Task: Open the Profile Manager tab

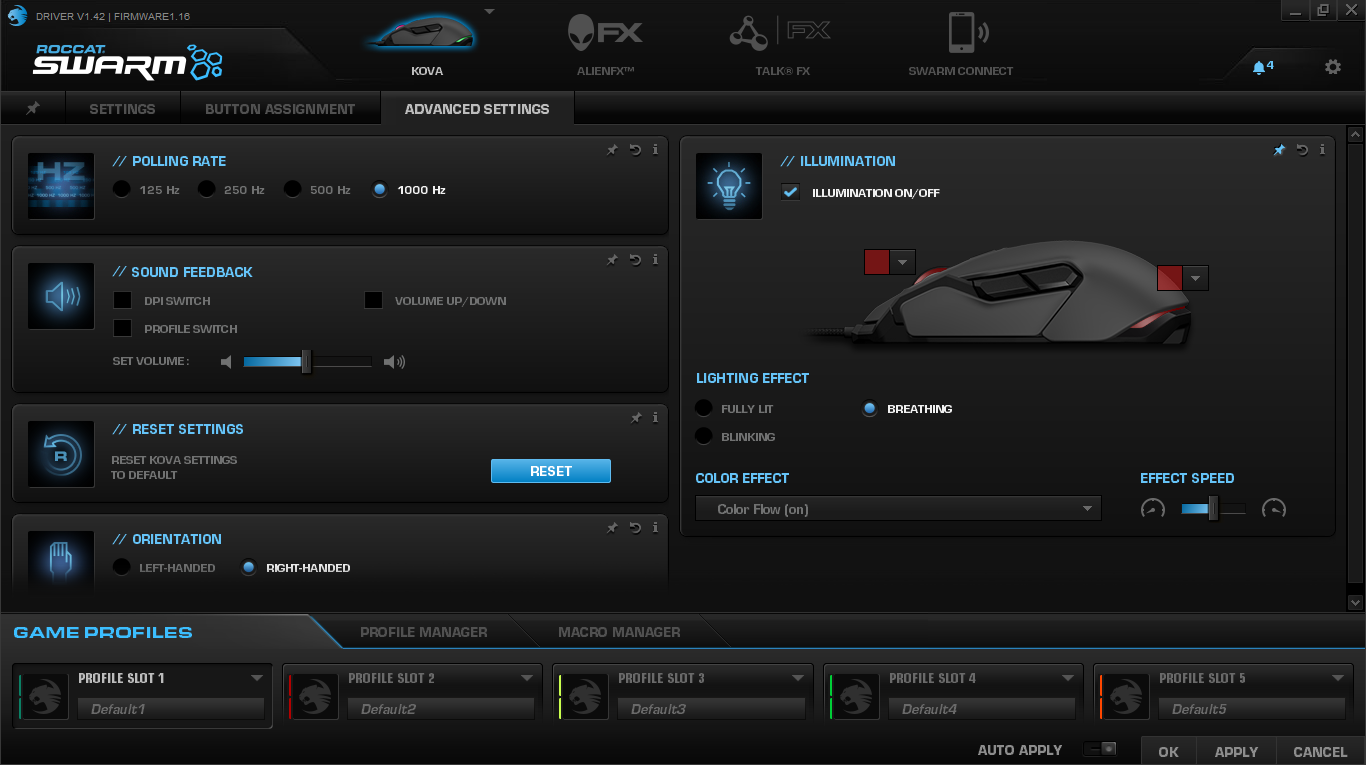Action: pyautogui.click(x=424, y=632)
